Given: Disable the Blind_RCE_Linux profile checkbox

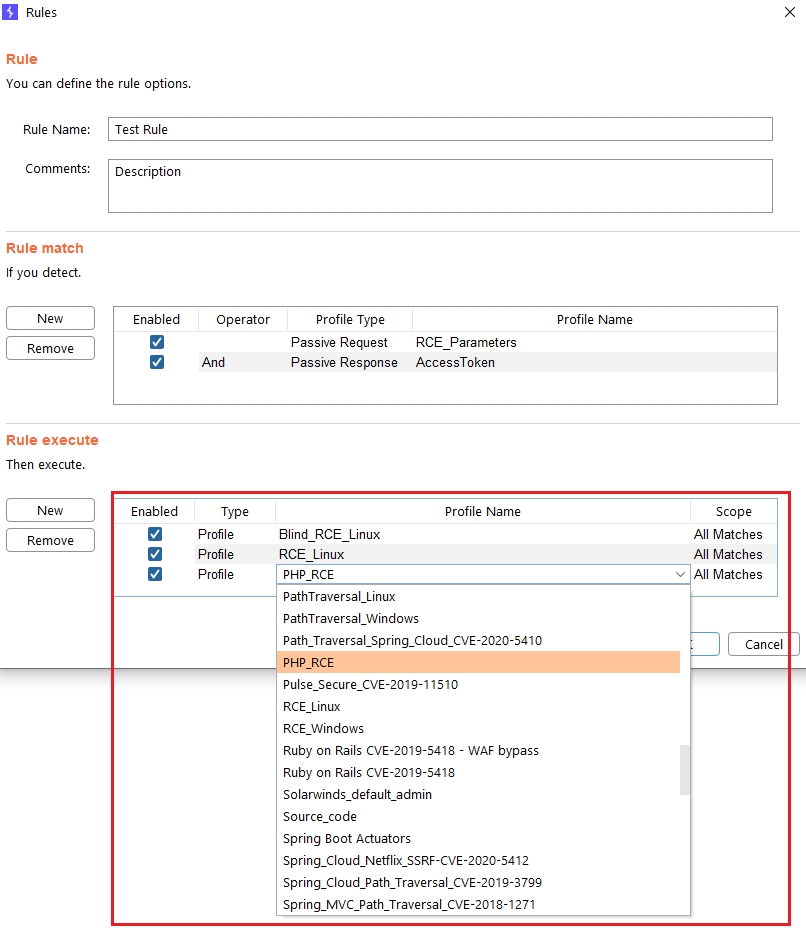Looking at the screenshot, I should pos(155,534).
